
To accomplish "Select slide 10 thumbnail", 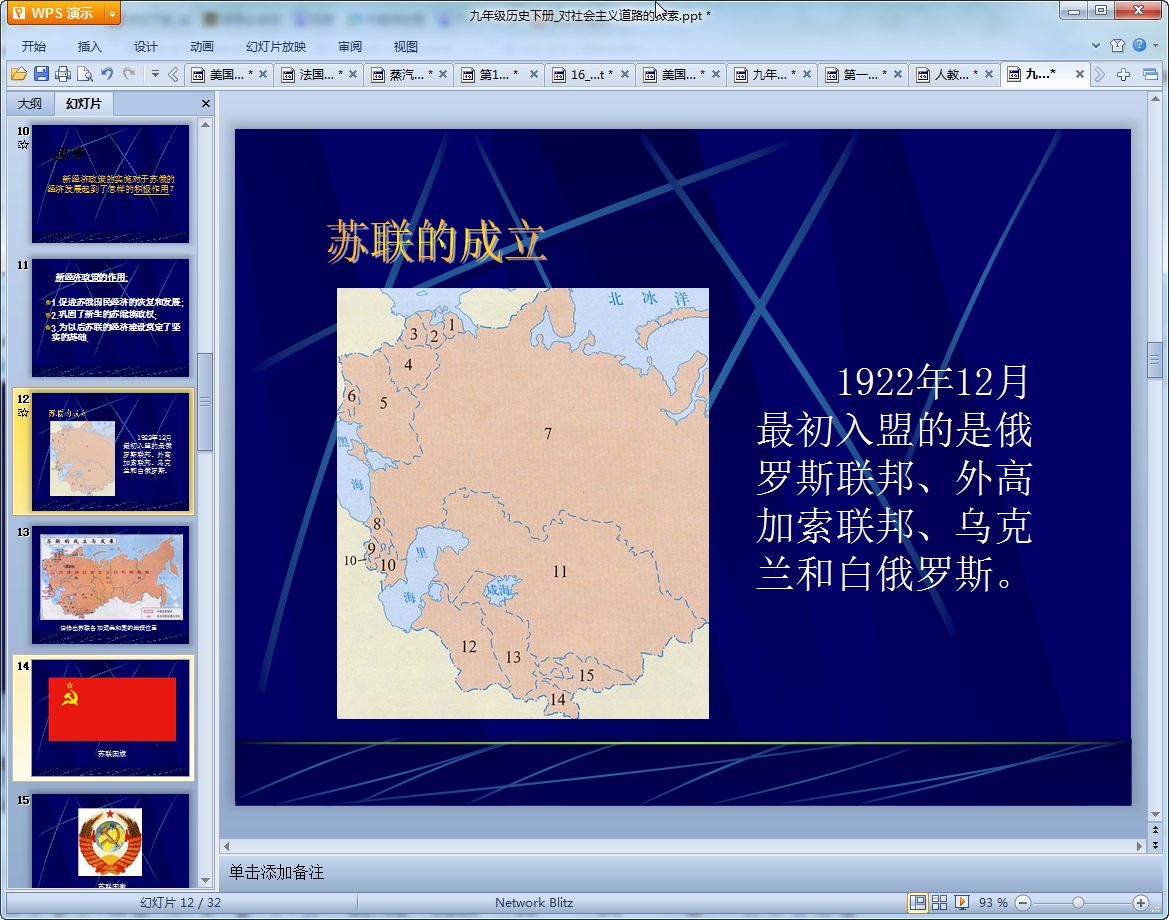I will click(110, 183).
